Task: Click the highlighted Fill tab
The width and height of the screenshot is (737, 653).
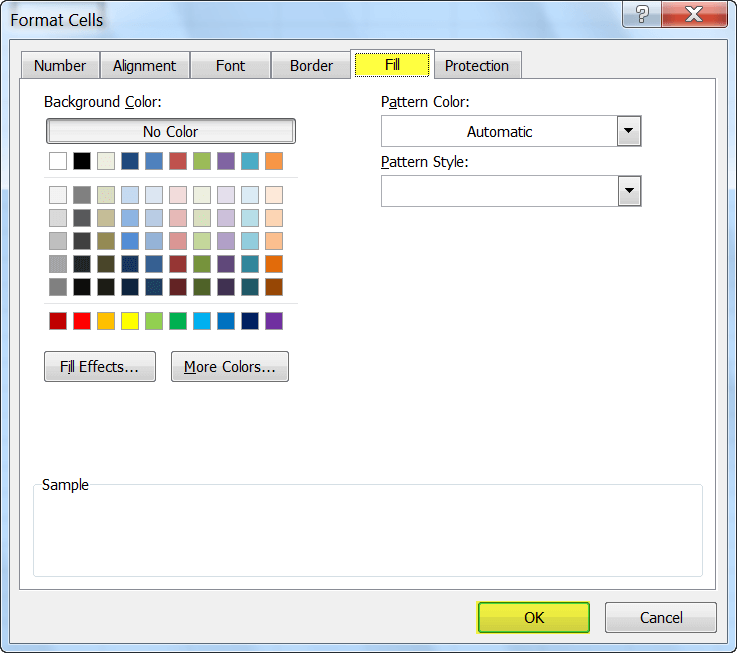Action: (x=392, y=64)
